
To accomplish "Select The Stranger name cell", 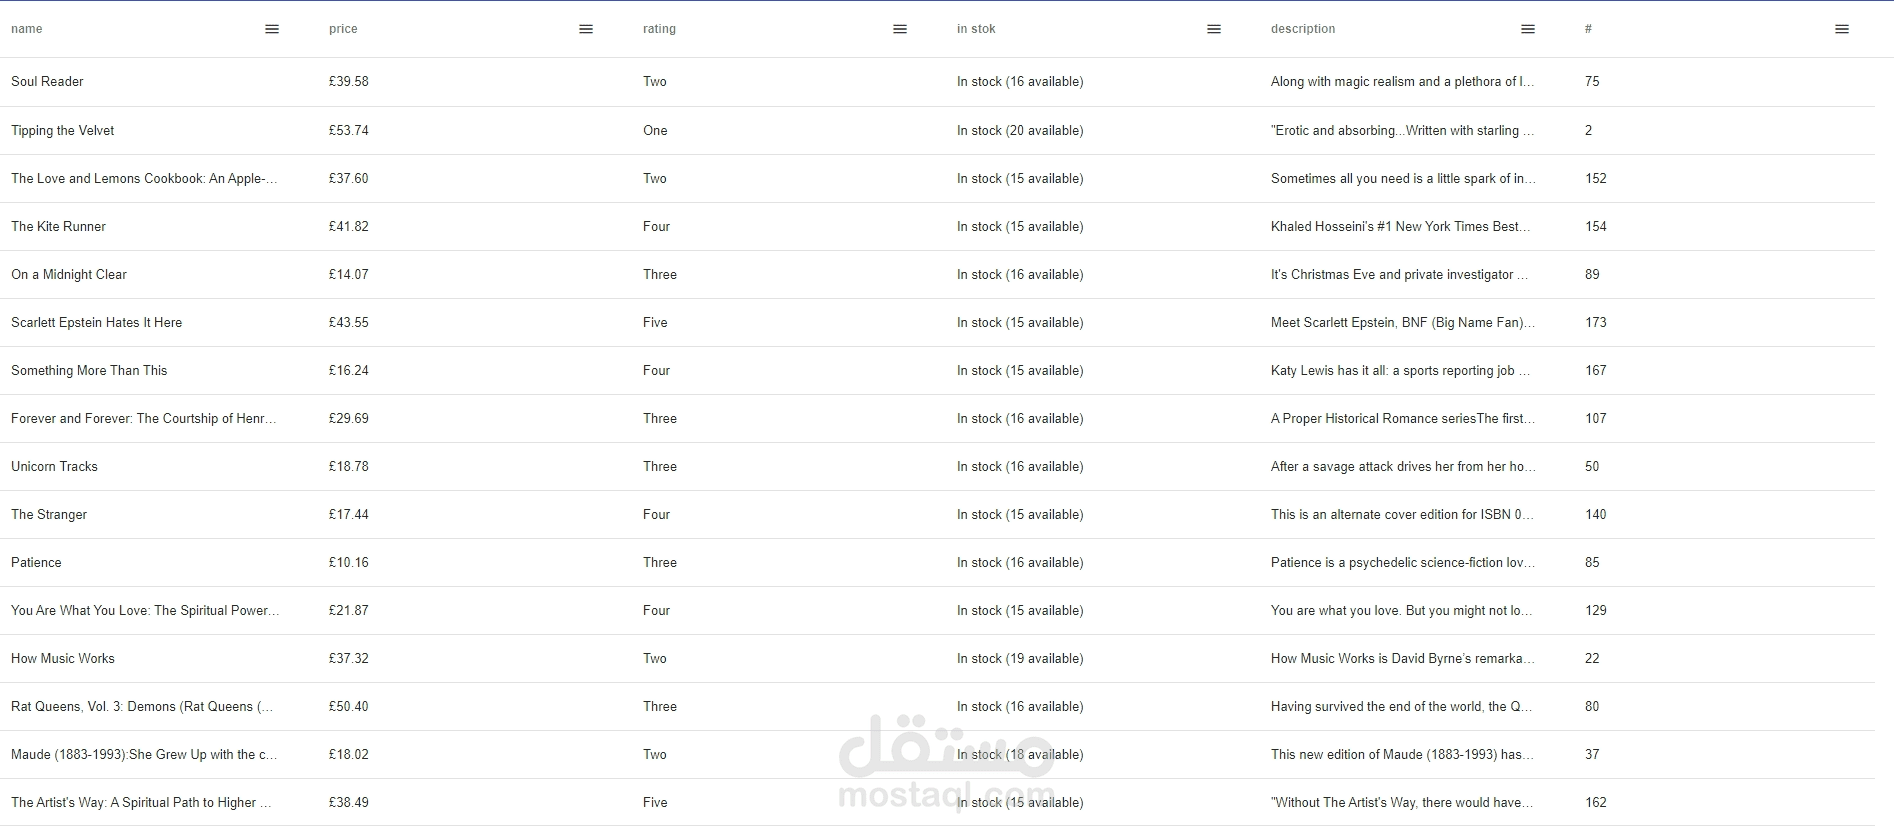I will point(49,515).
